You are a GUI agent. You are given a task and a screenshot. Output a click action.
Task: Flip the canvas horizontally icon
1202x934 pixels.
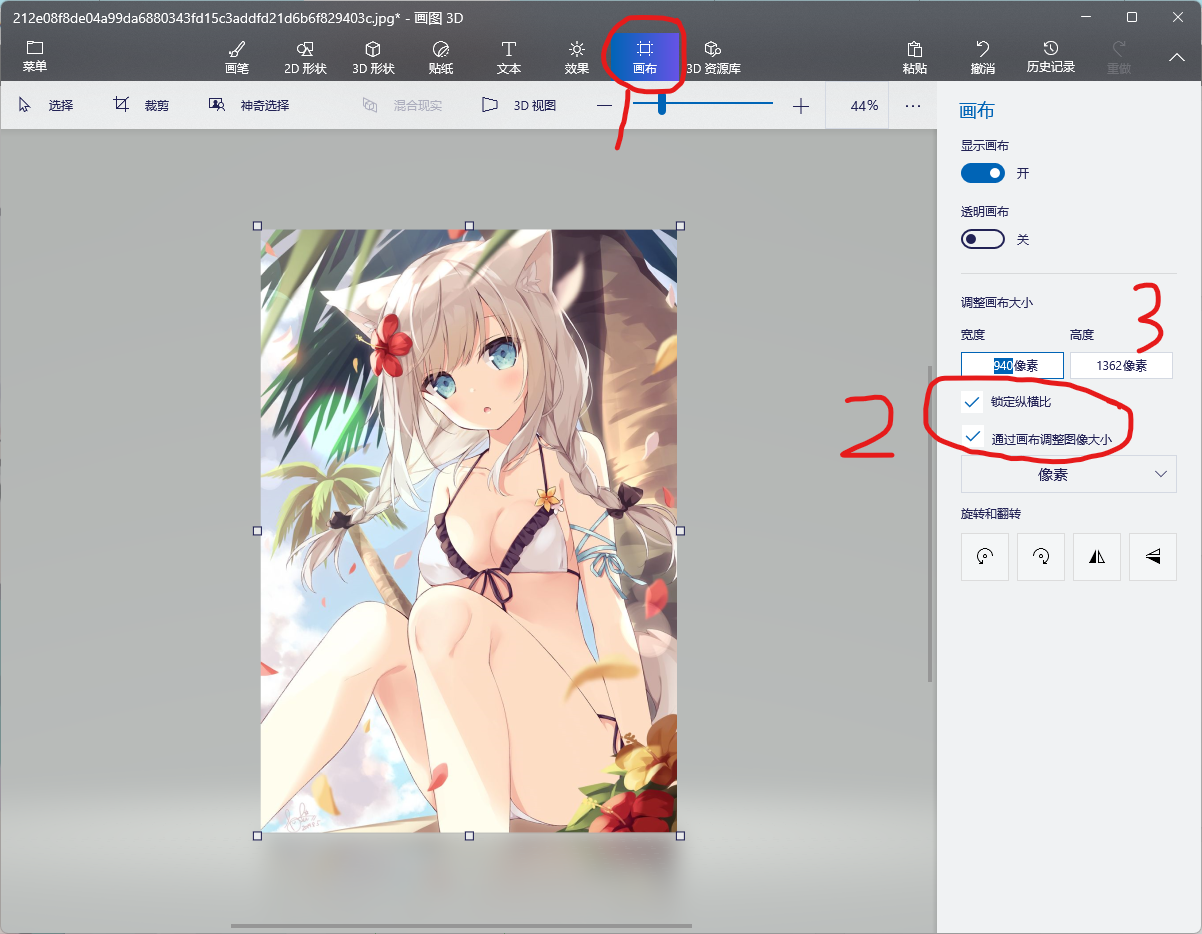[1097, 557]
